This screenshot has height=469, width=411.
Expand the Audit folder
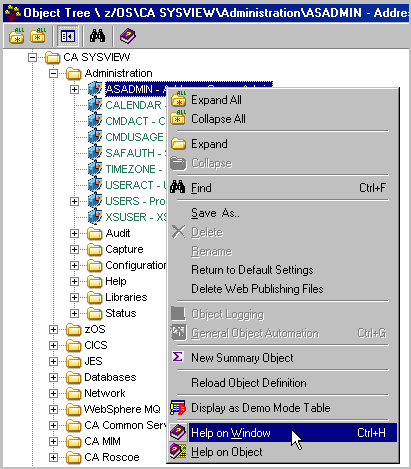74,233
